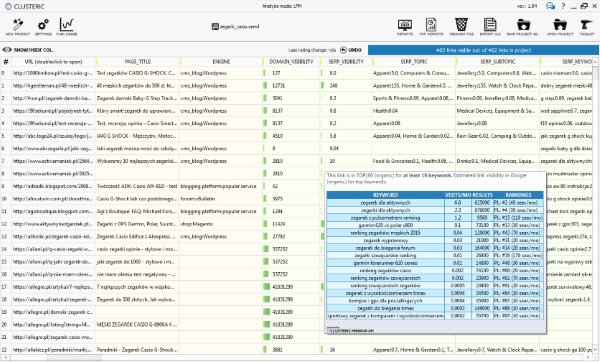Click RANKINGS header in popup table
Image resolution: width=600 pixels, height=362 pixels.
(x=518, y=195)
